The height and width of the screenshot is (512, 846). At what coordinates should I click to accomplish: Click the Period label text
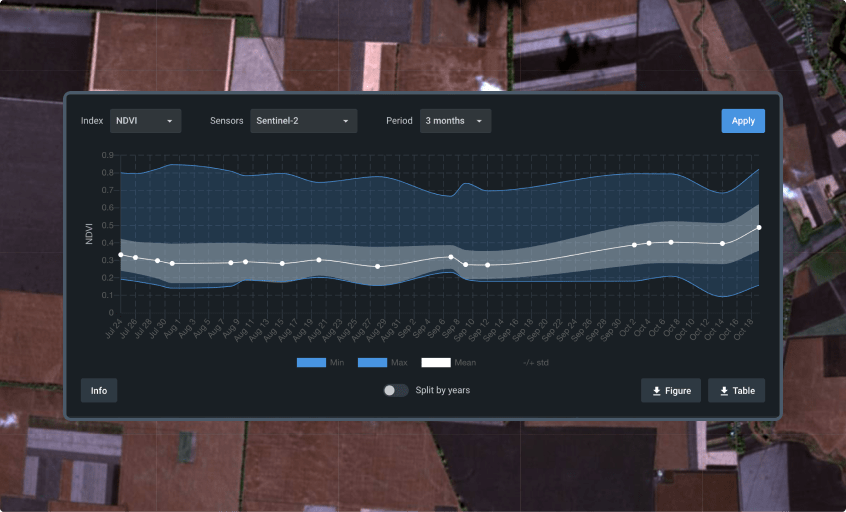(399, 121)
